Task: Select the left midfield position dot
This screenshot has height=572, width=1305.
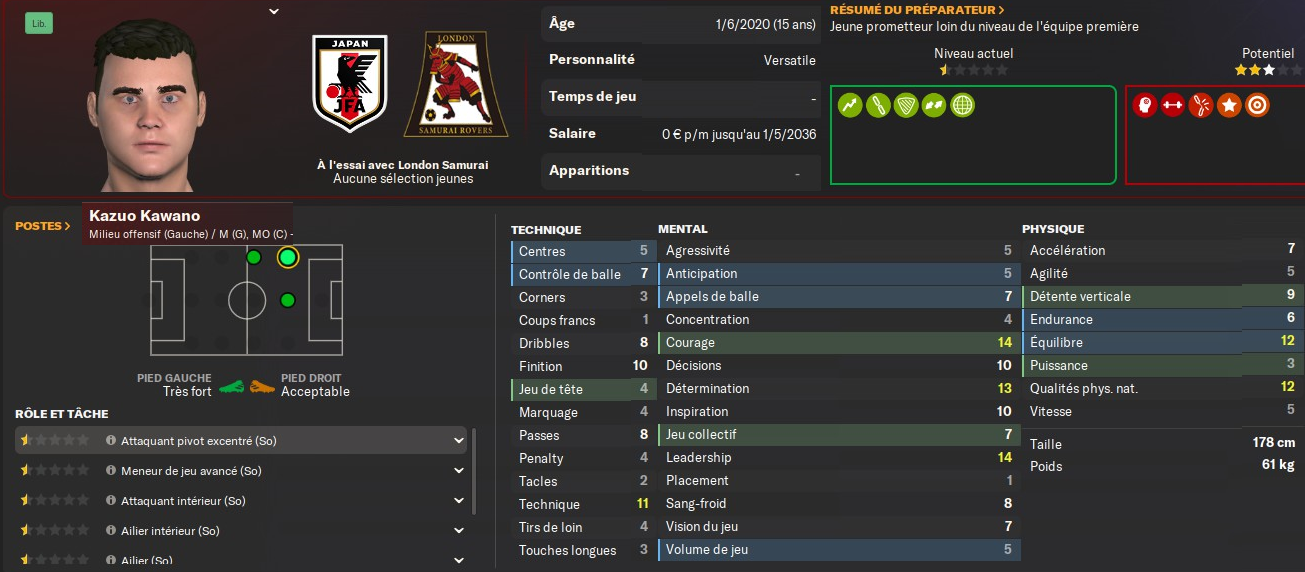Action: (253, 258)
